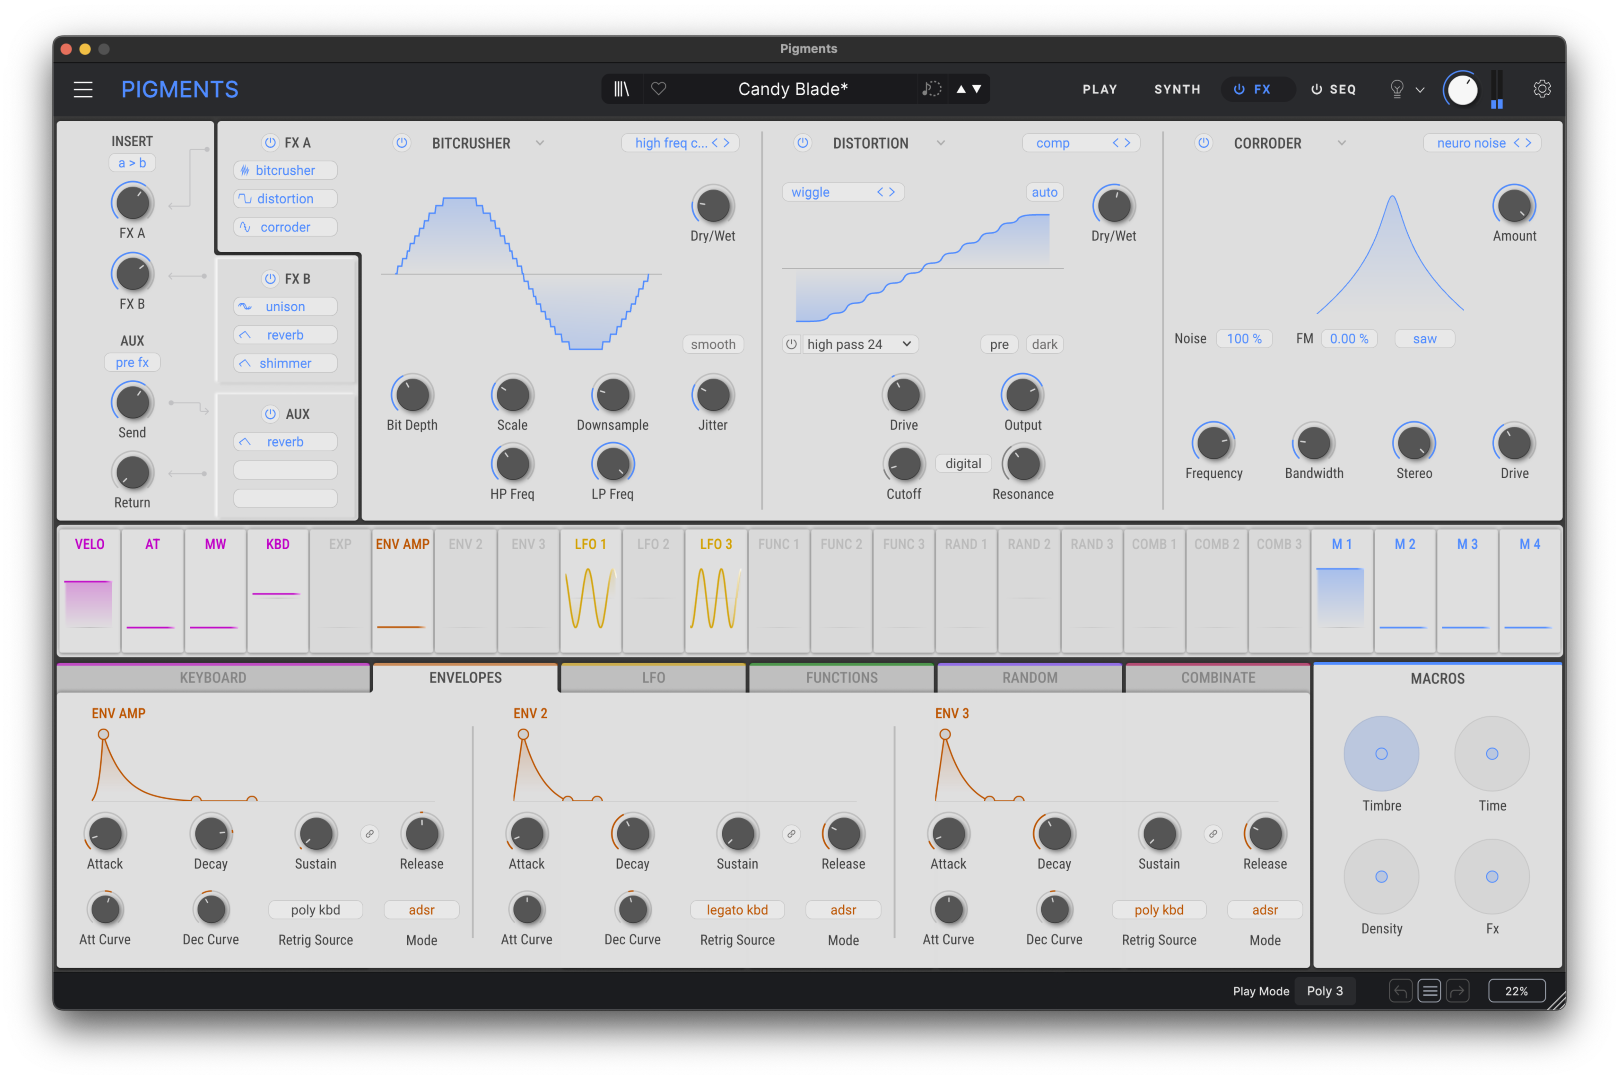This screenshot has height=1080, width=1619.
Task: Open the LFO 1 modulation slot
Action: pyautogui.click(x=591, y=590)
